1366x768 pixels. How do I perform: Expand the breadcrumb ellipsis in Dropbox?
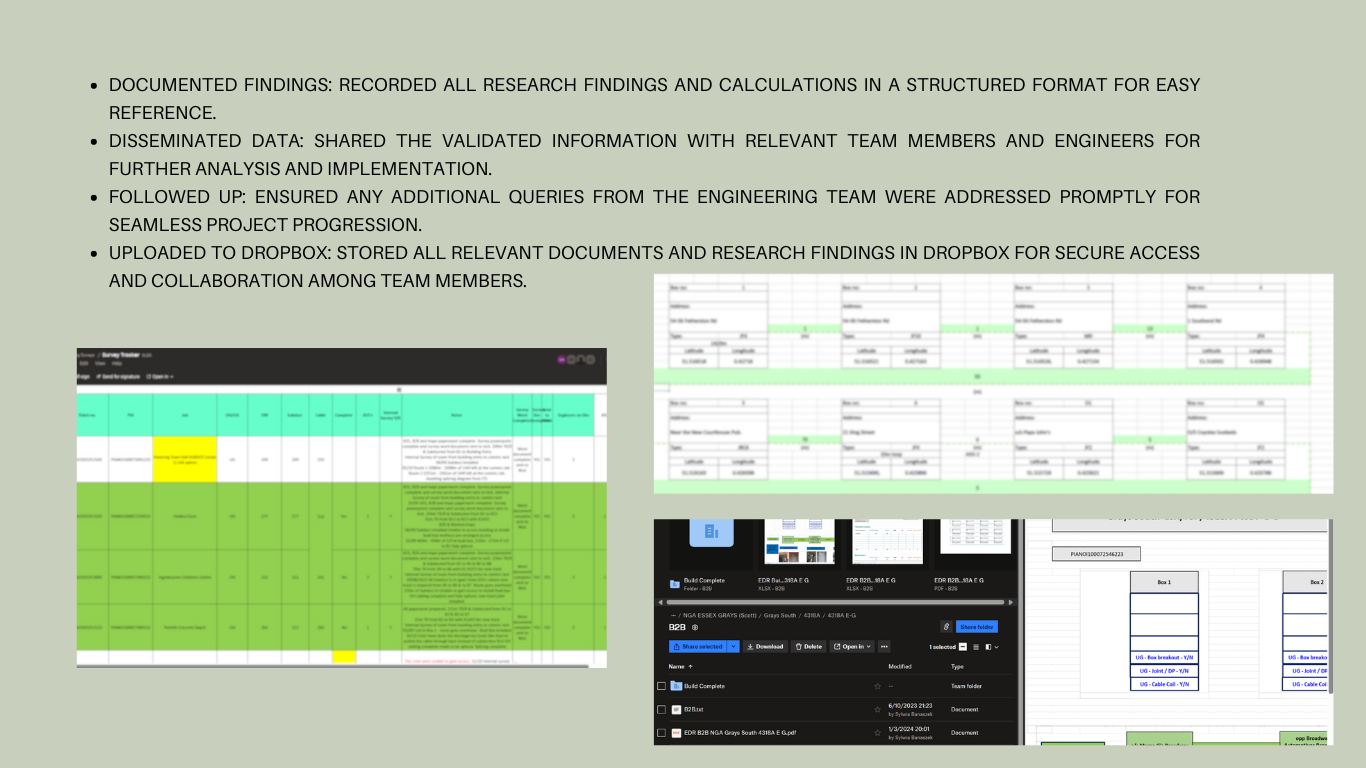(x=673, y=613)
